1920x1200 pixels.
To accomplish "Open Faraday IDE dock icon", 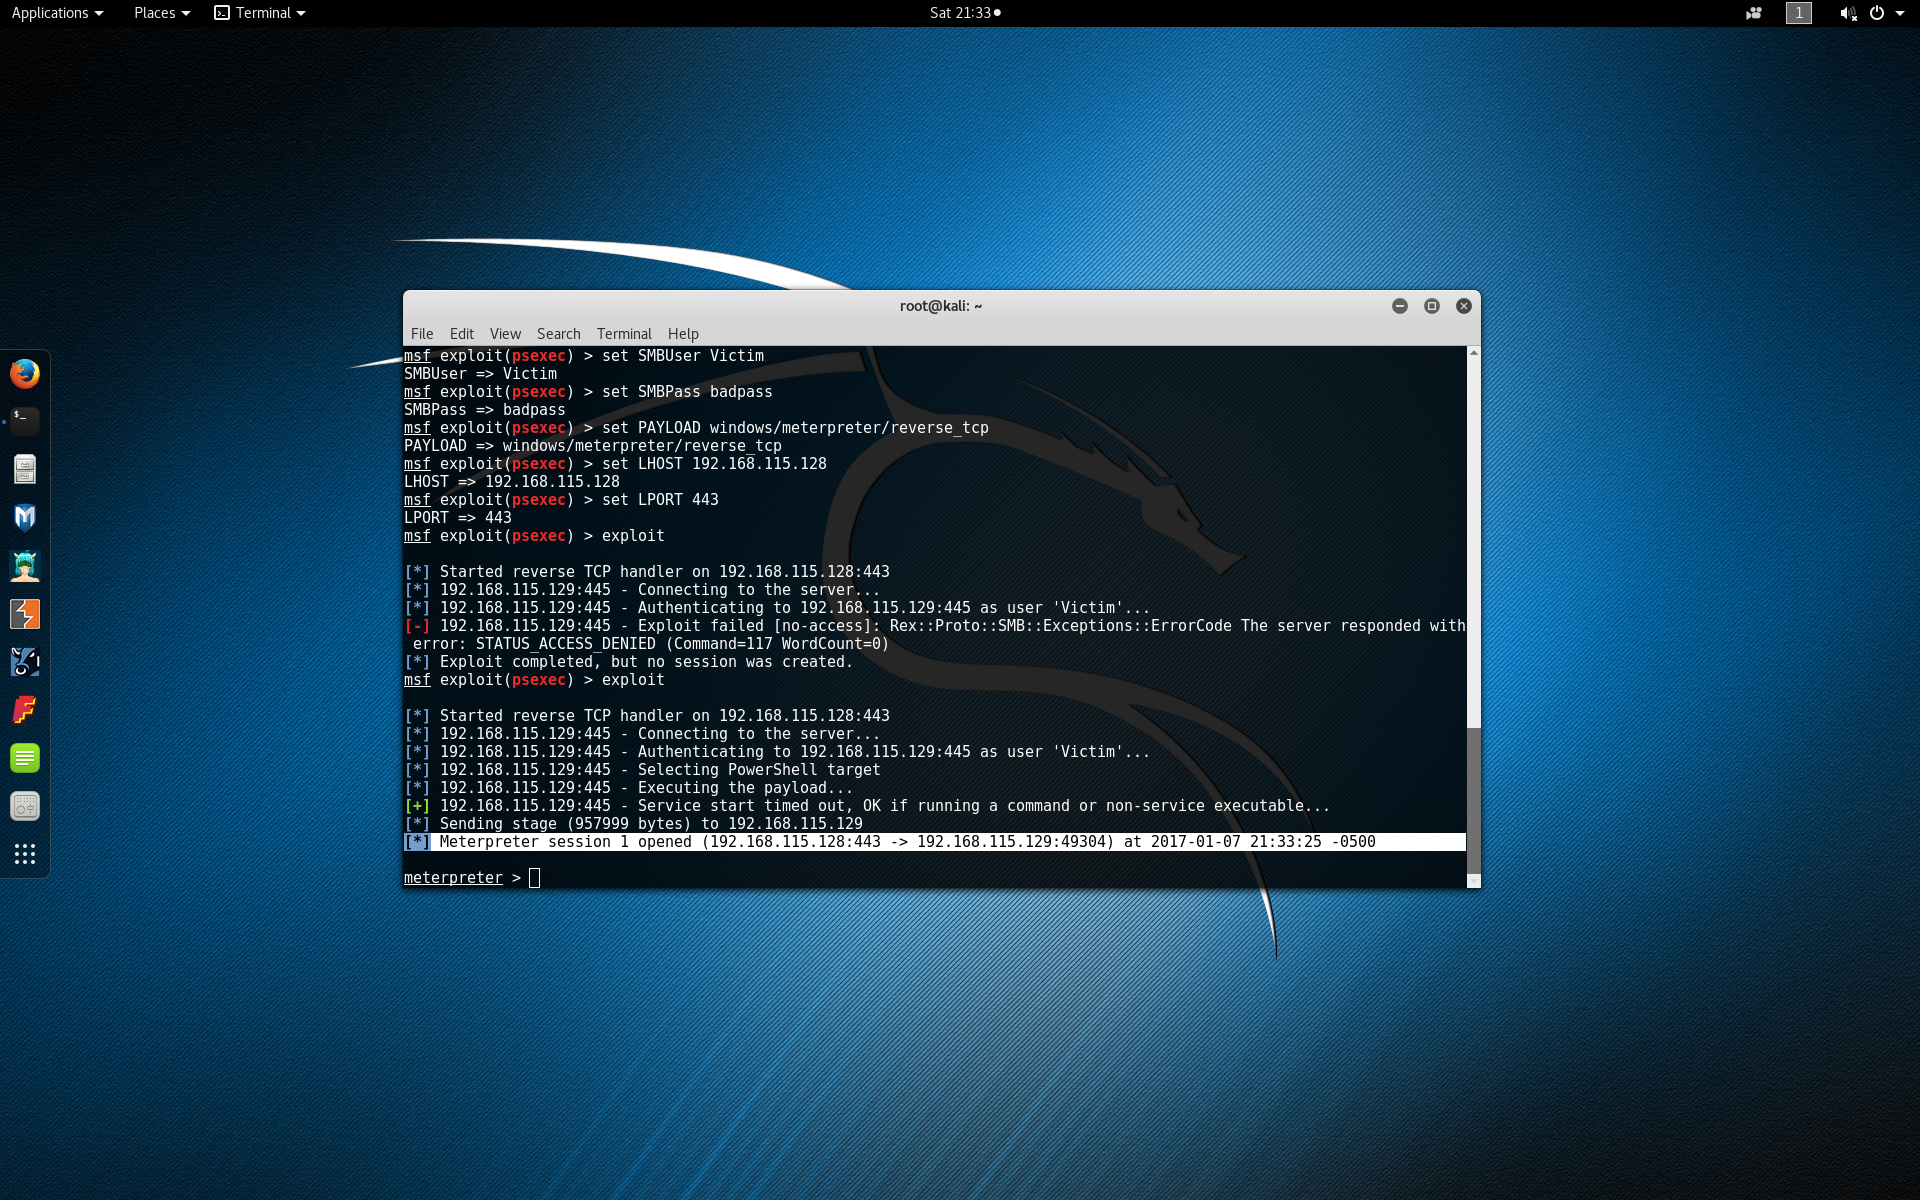I will point(25,710).
